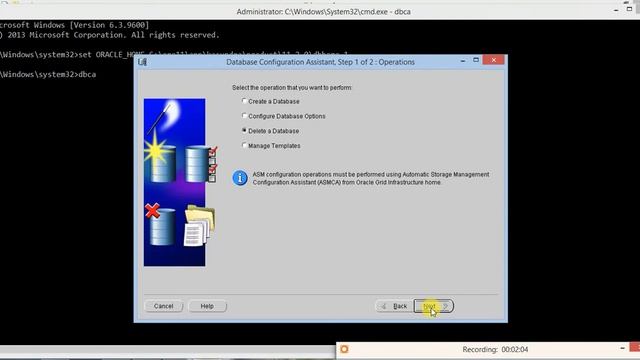Click the 'set ORACLE_HOME' command line in cmd
Image resolution: width=640 pixels, height=360 pixels.
pos(174,55)
